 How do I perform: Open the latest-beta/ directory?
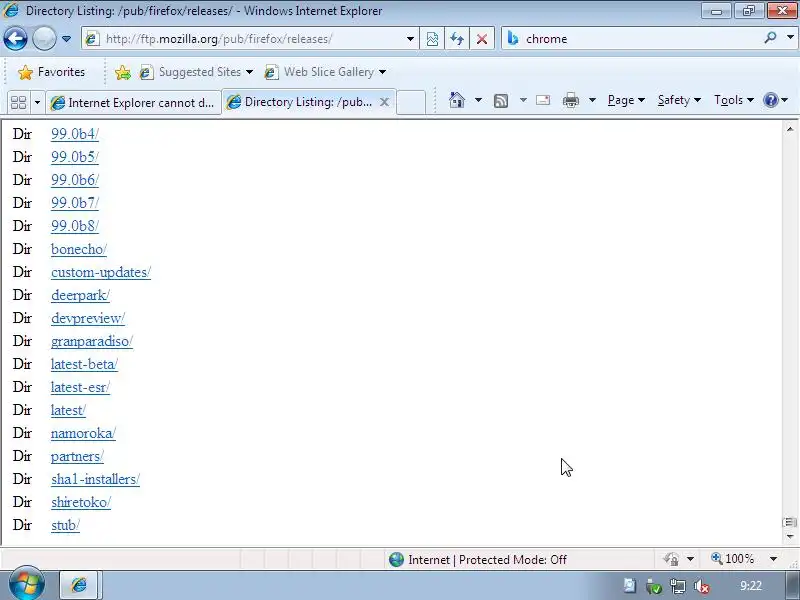(84, 364)
